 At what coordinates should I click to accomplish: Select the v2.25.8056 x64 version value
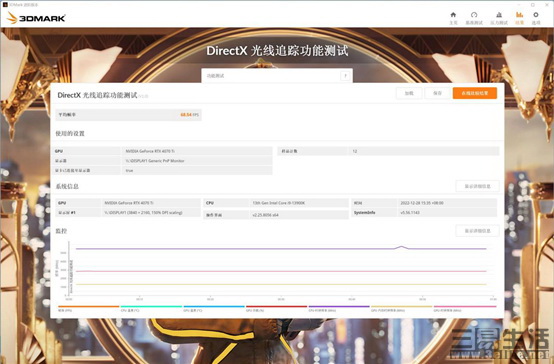click(265, 215)
